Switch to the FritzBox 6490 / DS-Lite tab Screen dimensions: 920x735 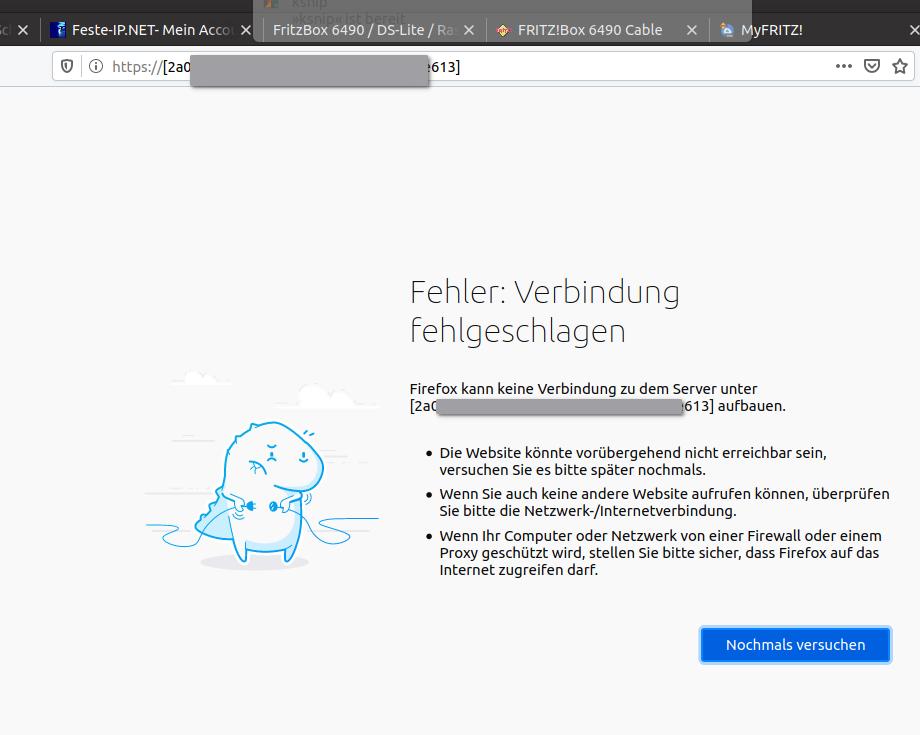coord(360,29)
